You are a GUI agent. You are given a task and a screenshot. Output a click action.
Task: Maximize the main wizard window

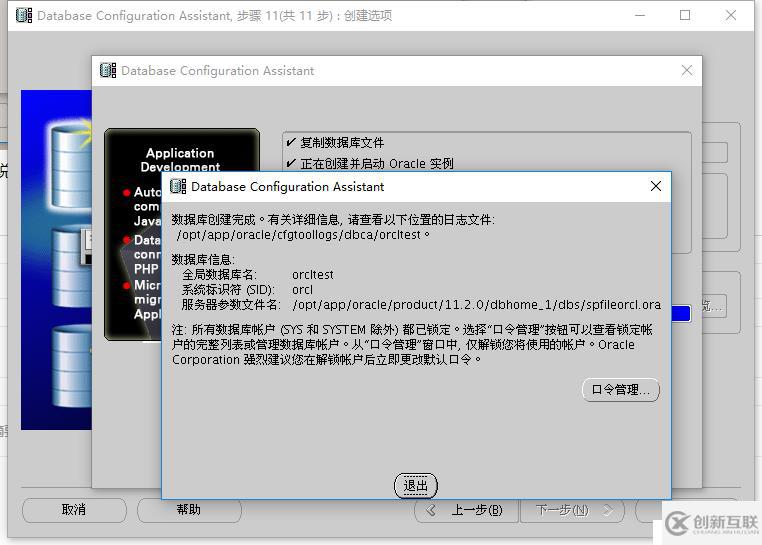click(685, 16)
